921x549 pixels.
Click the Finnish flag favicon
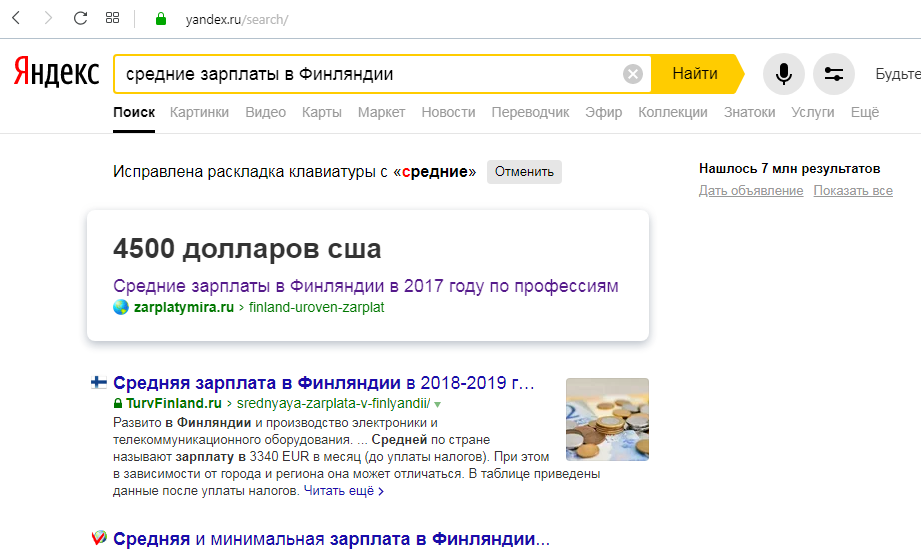(x=99, y=383)
